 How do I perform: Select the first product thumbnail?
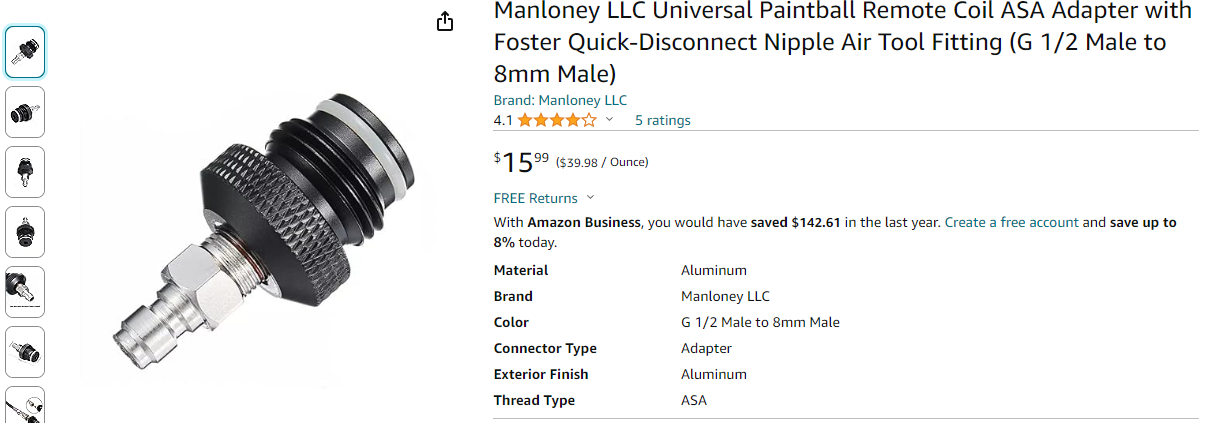[25, 51]
